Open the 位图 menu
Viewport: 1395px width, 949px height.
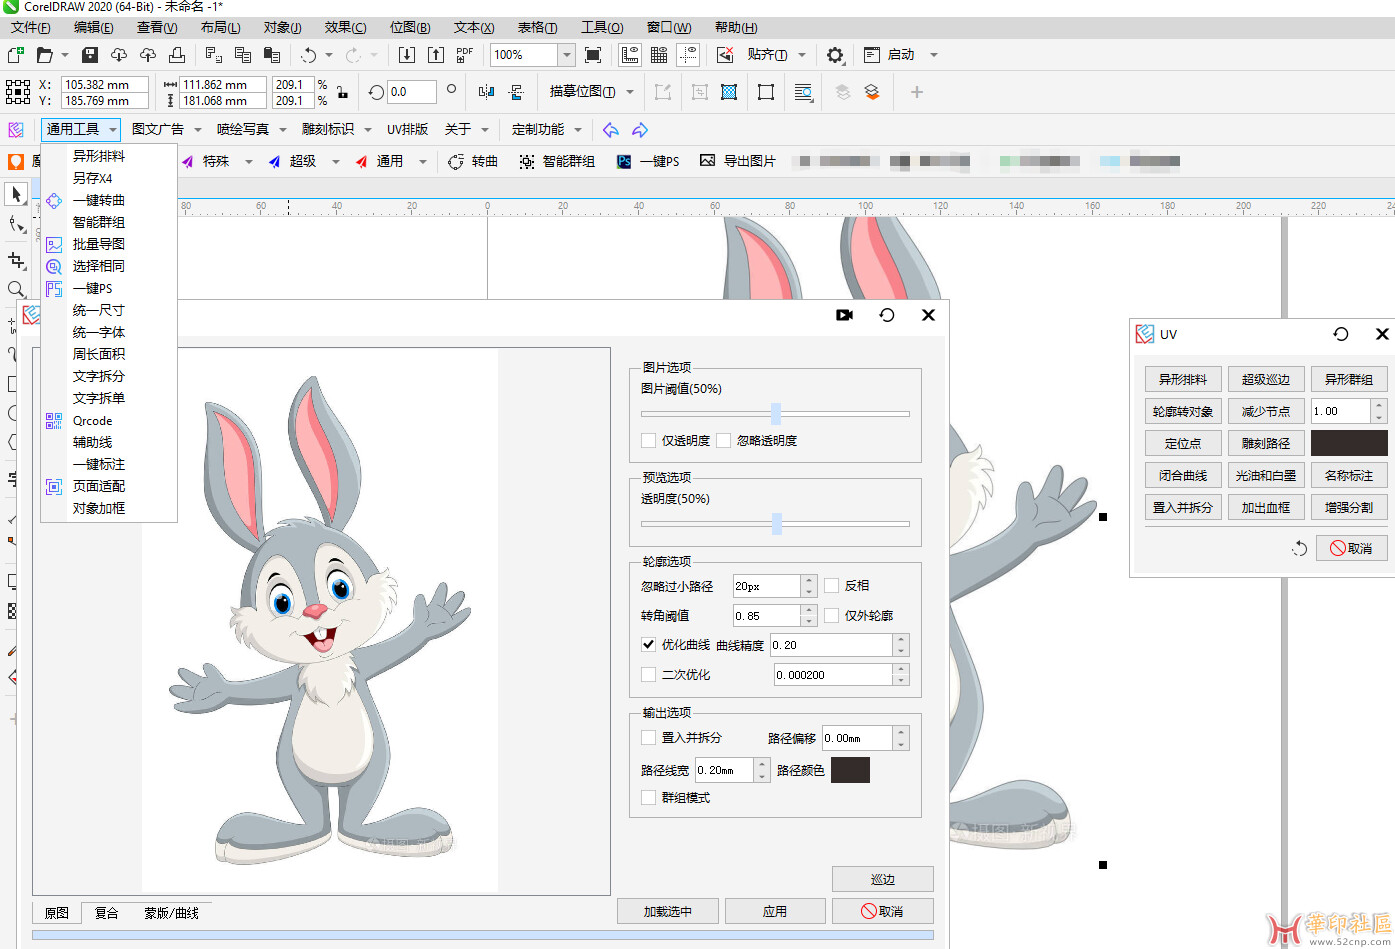tap(410, 27)
